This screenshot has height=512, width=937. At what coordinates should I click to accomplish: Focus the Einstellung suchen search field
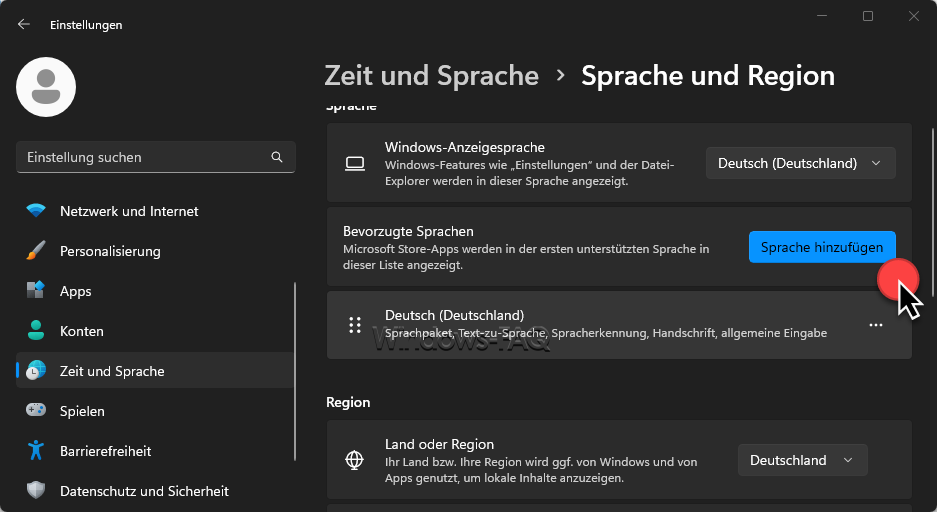point(155,157)
